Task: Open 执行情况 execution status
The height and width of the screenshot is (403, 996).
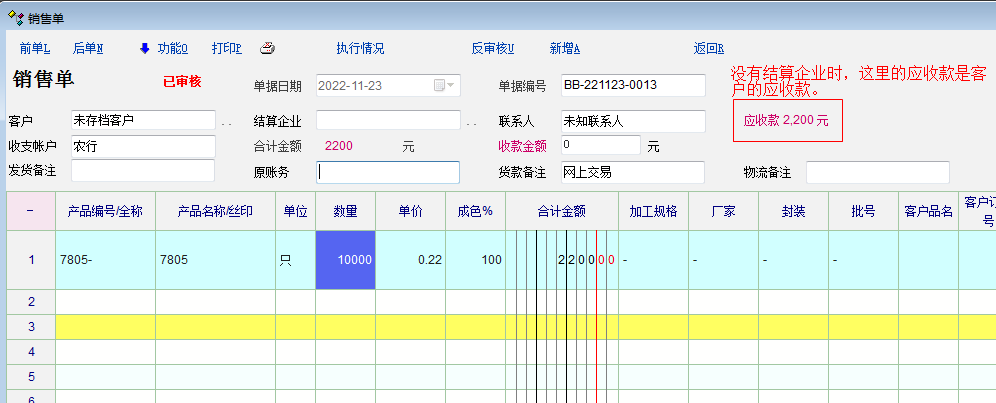Action: click(x=360, y=48)
